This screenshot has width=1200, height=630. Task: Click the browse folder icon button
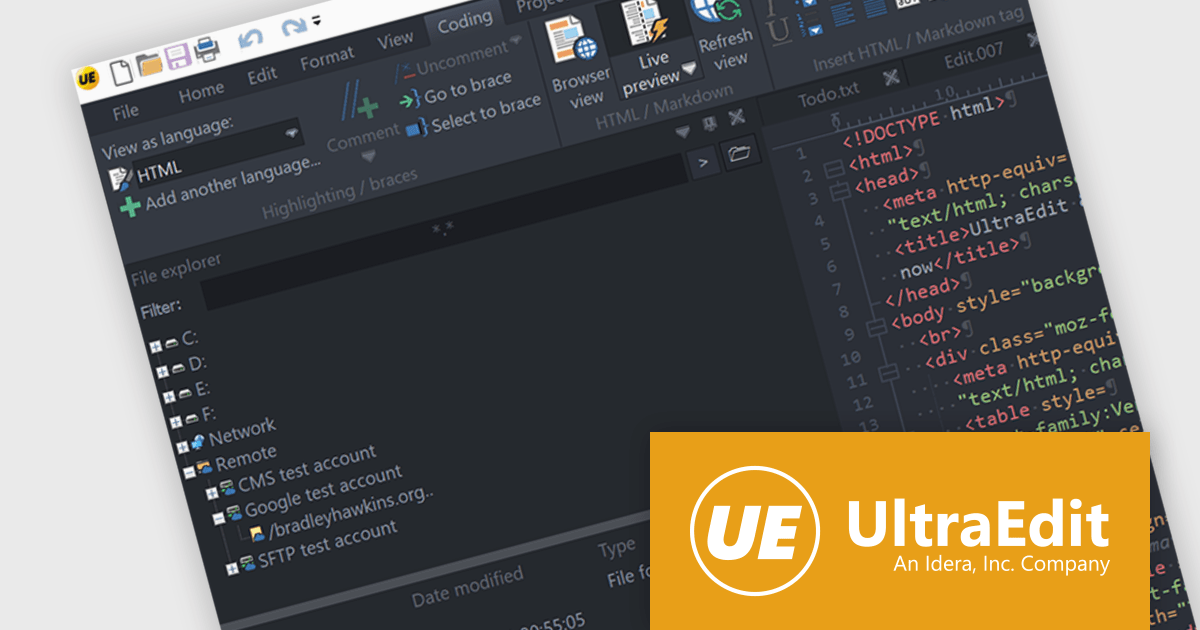pos(741,152)
